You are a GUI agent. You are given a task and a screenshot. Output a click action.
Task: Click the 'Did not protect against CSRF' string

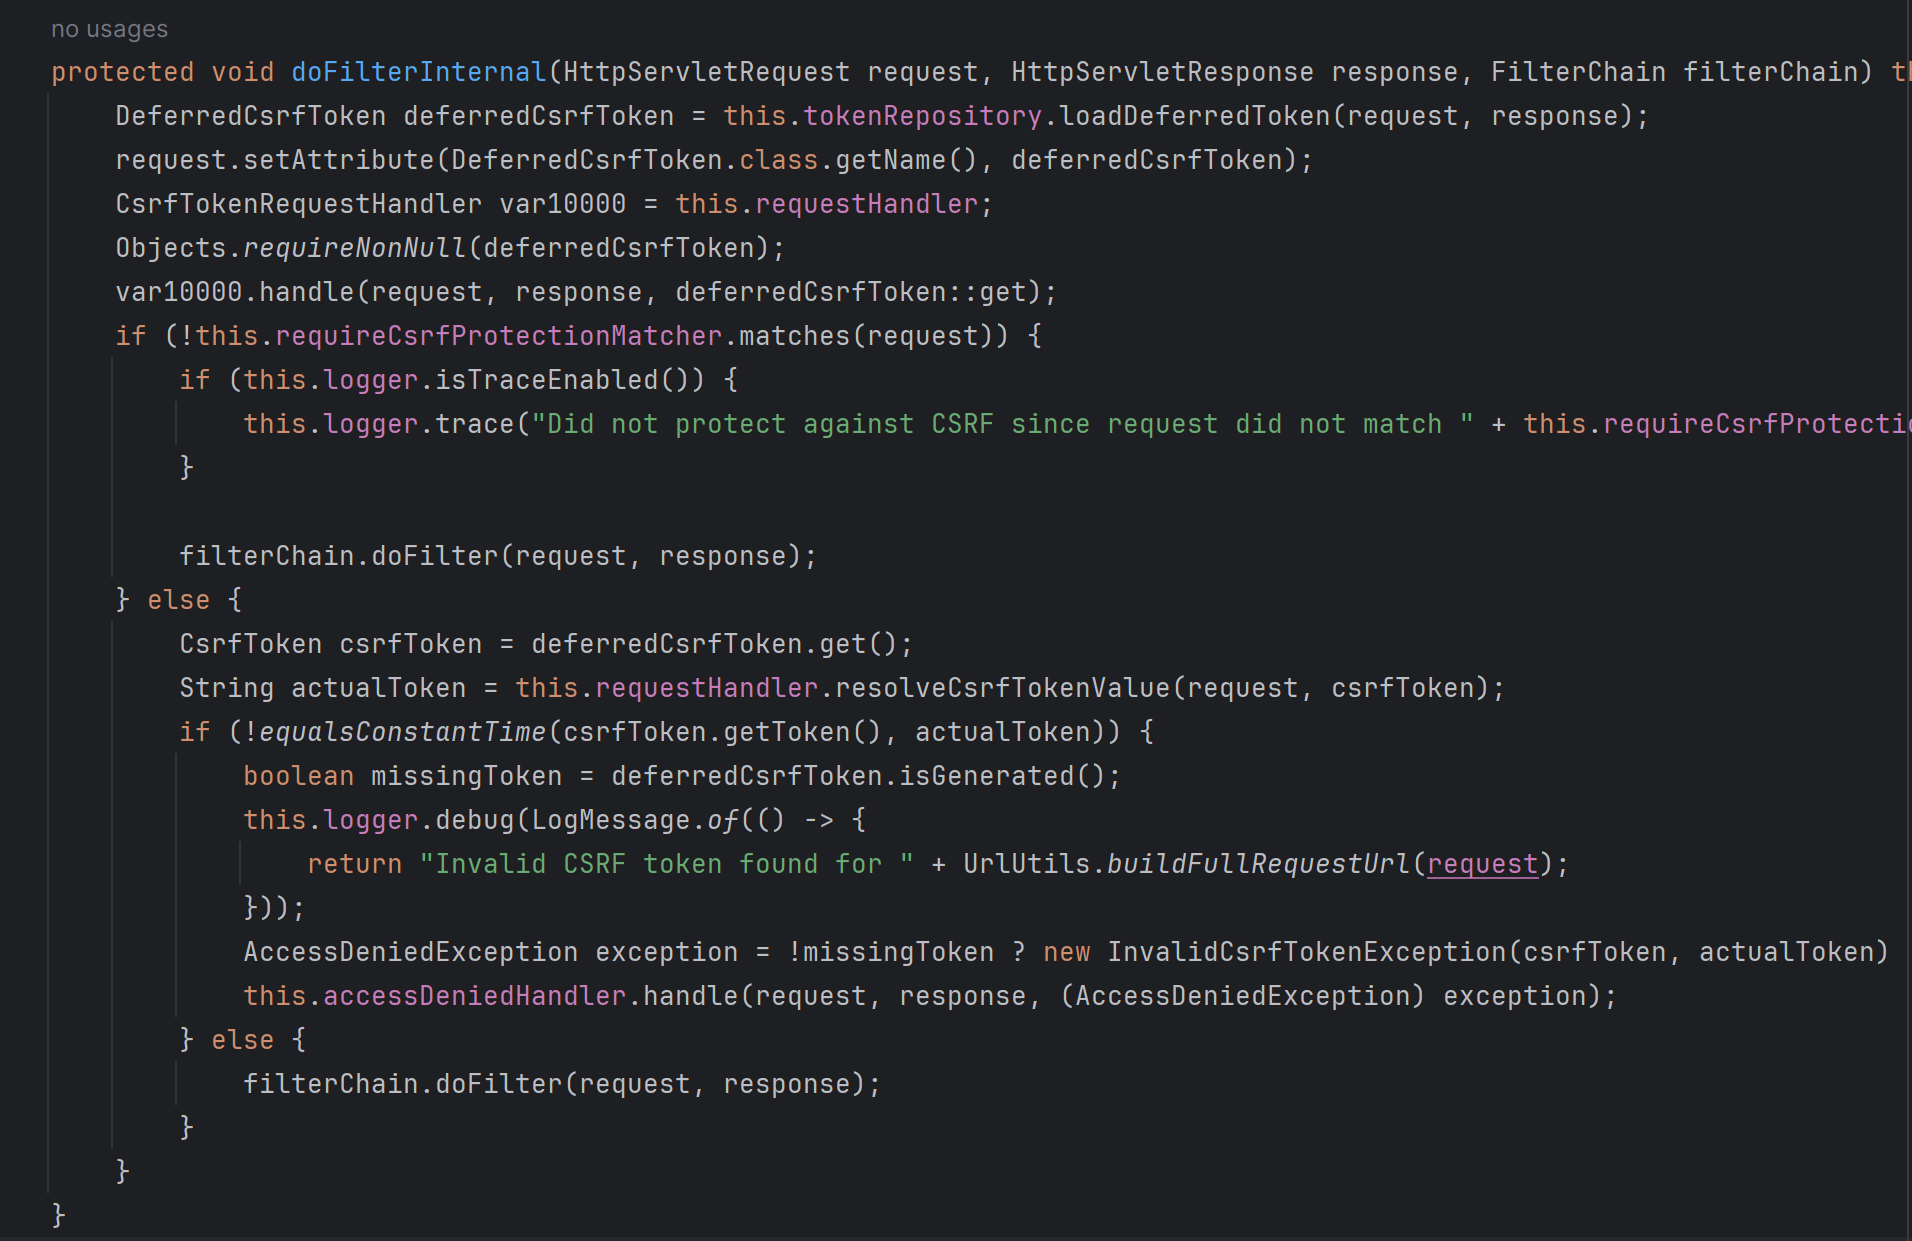pyautogui.click(x=1003, y=424)
